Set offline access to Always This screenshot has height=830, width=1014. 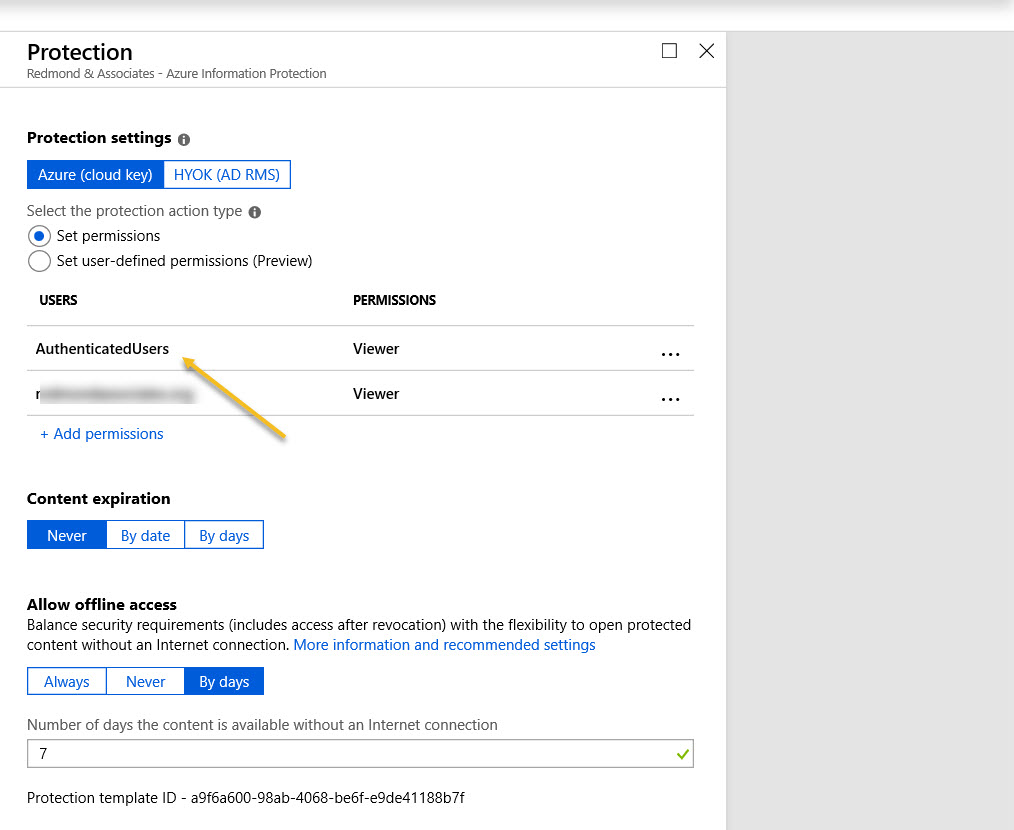tap(67, 681)
